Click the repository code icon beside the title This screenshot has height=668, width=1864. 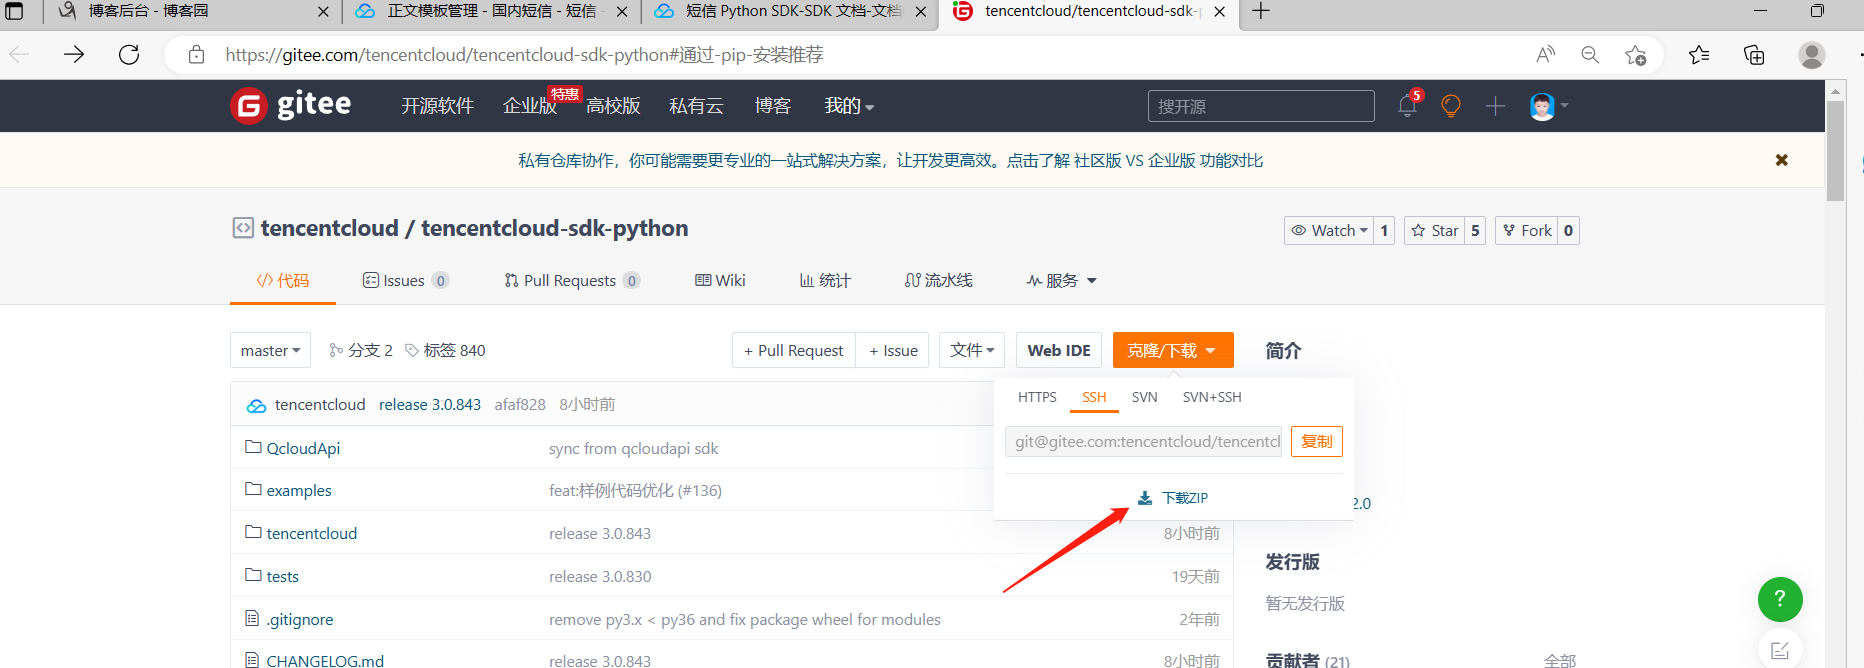pos(243,228)
